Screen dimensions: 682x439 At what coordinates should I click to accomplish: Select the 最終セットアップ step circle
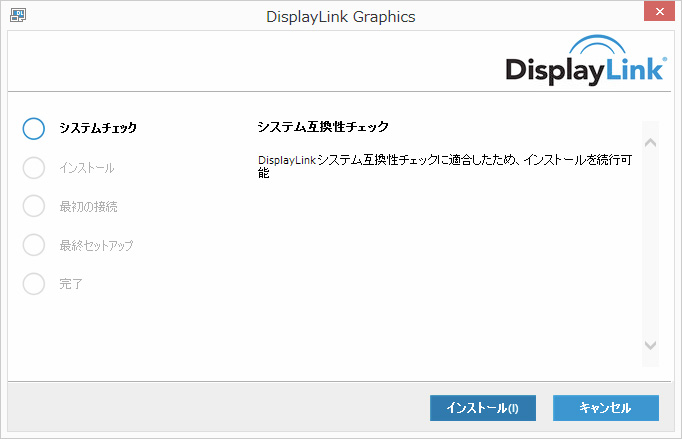click(x=33, y=245)
